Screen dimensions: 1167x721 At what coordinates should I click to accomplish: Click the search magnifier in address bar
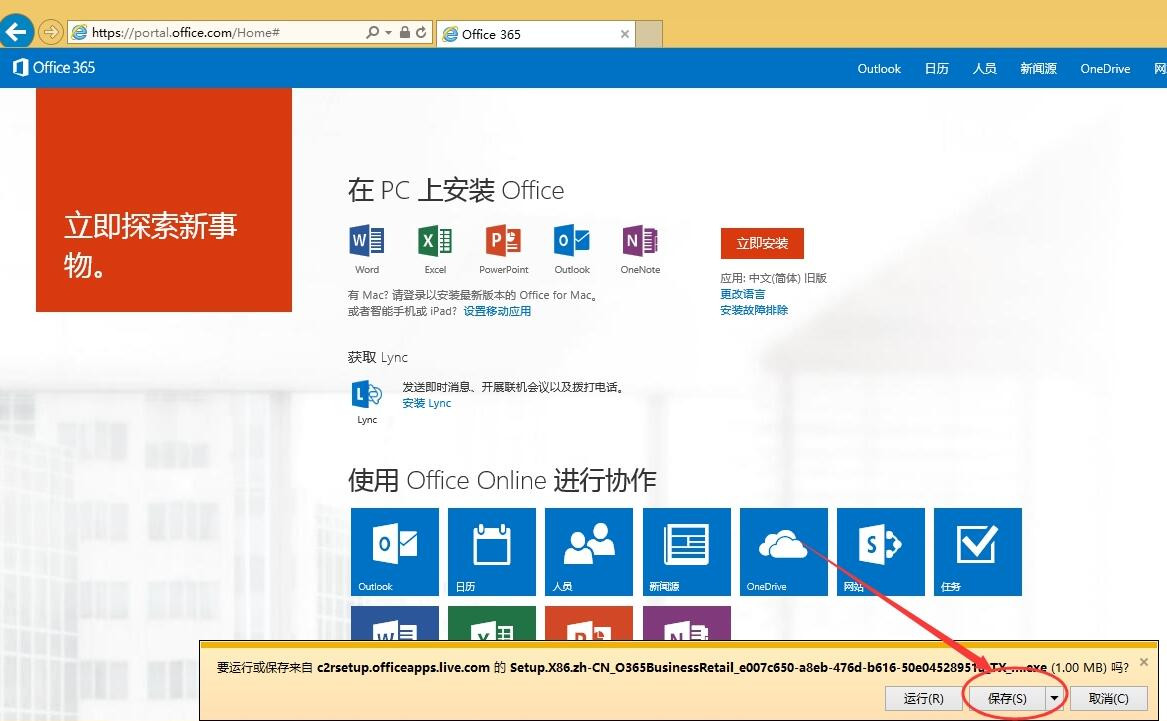tap(372, 32)
